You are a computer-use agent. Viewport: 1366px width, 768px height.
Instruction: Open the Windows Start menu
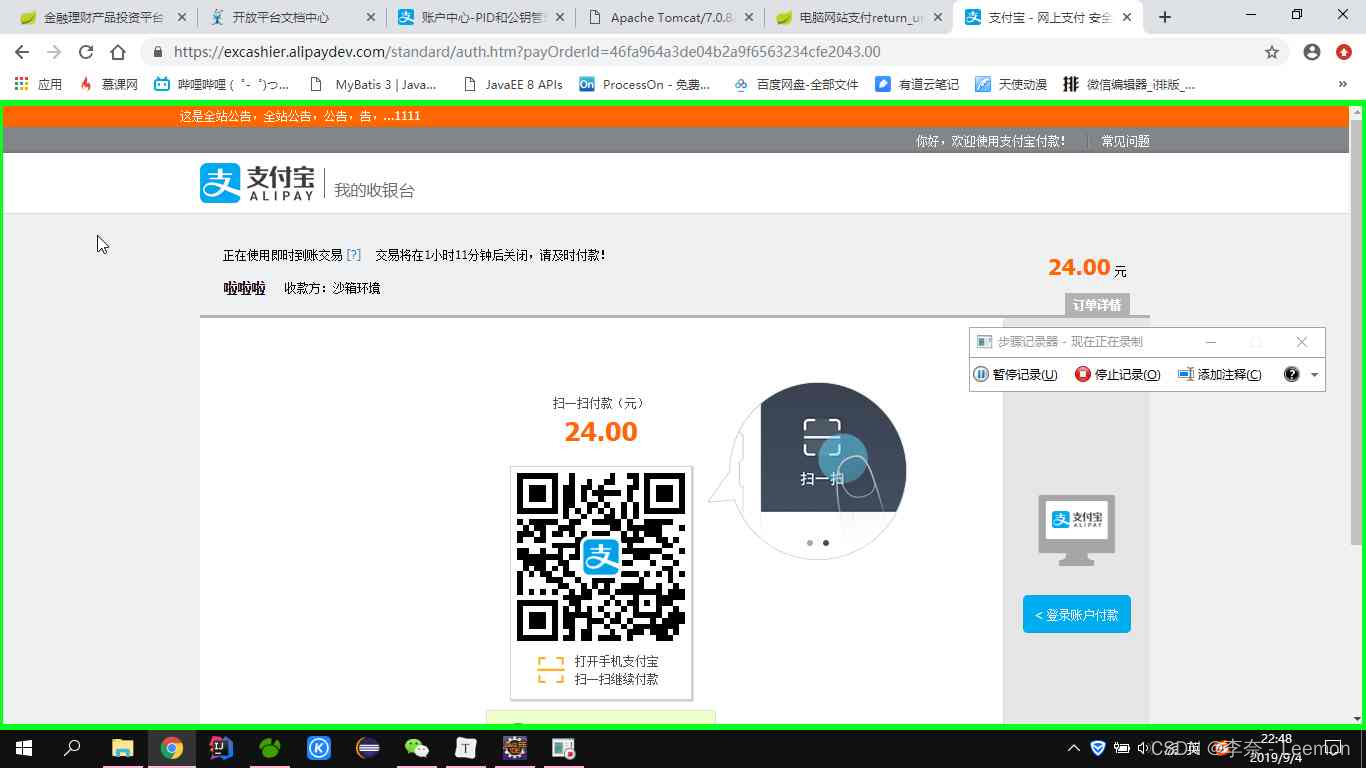[x=24, y=747]
